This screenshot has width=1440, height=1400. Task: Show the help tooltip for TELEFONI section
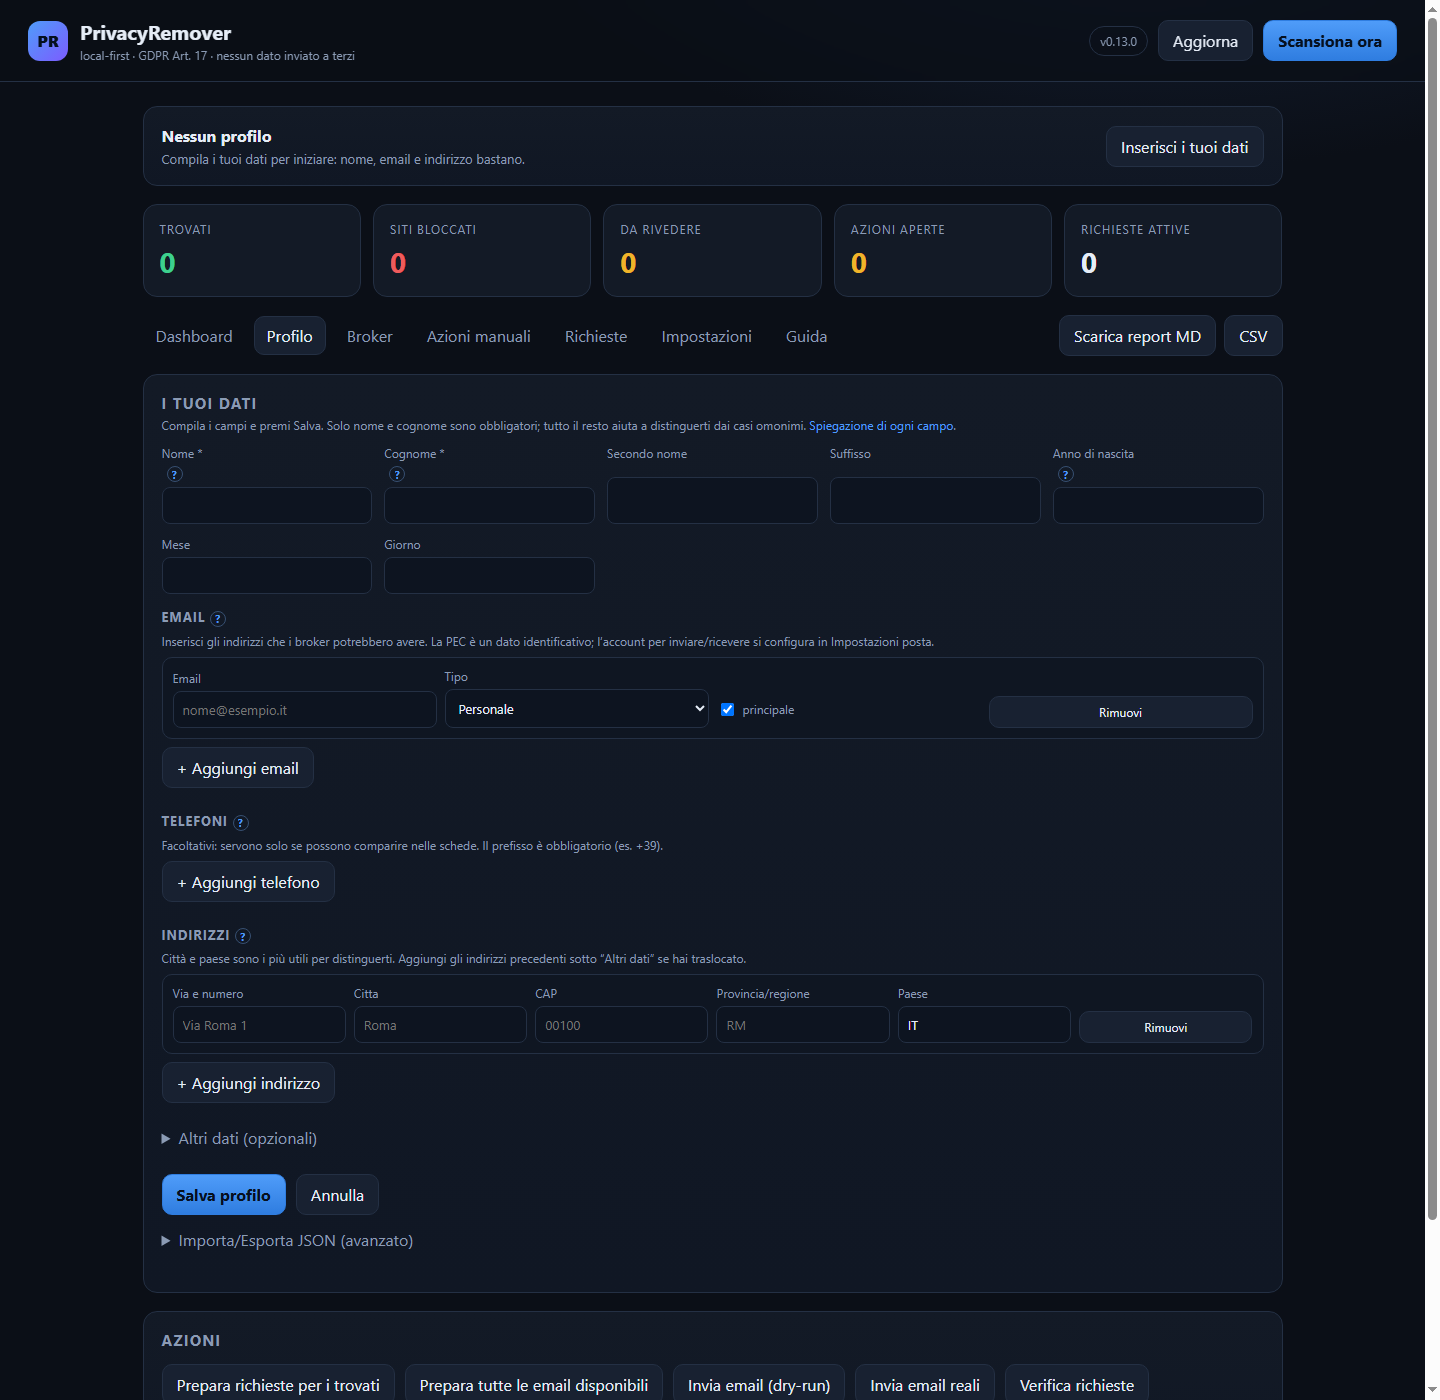241,823
